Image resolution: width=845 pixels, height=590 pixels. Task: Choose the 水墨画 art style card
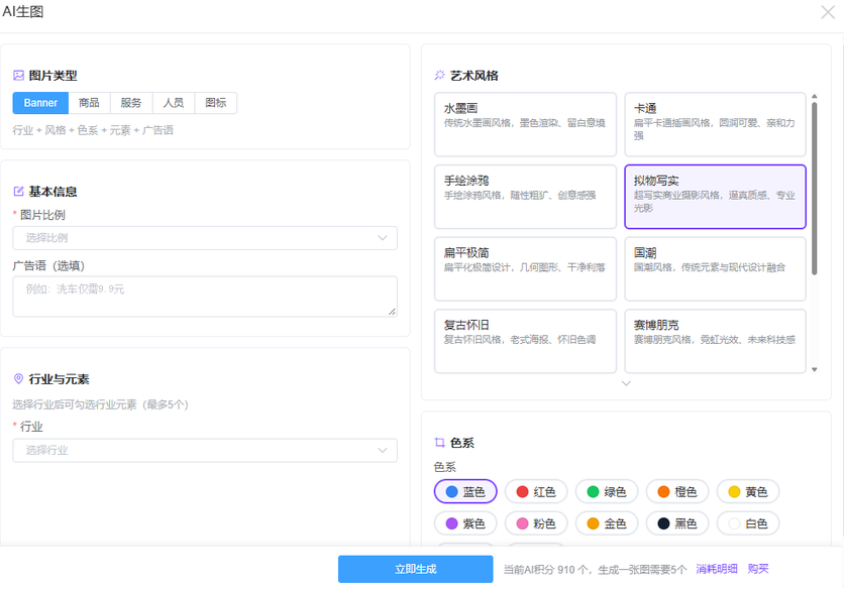point(525,124)
